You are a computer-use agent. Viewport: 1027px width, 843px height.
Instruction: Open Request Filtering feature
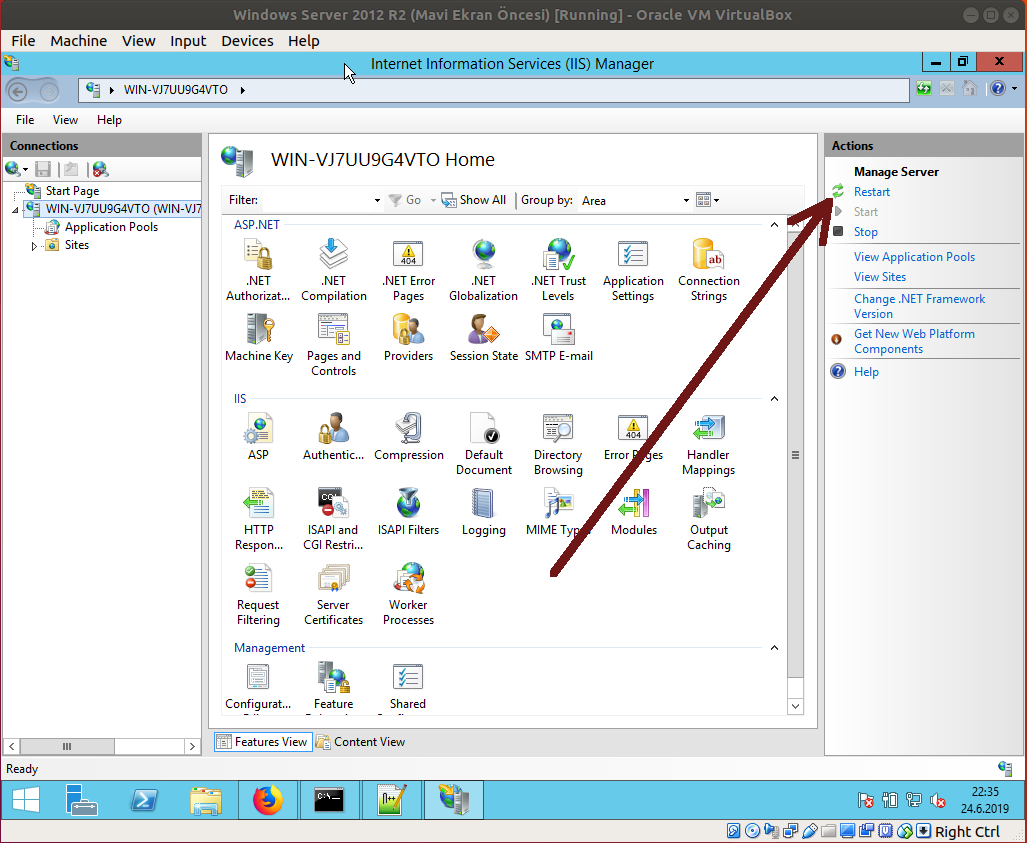click(x=258, y=594)
